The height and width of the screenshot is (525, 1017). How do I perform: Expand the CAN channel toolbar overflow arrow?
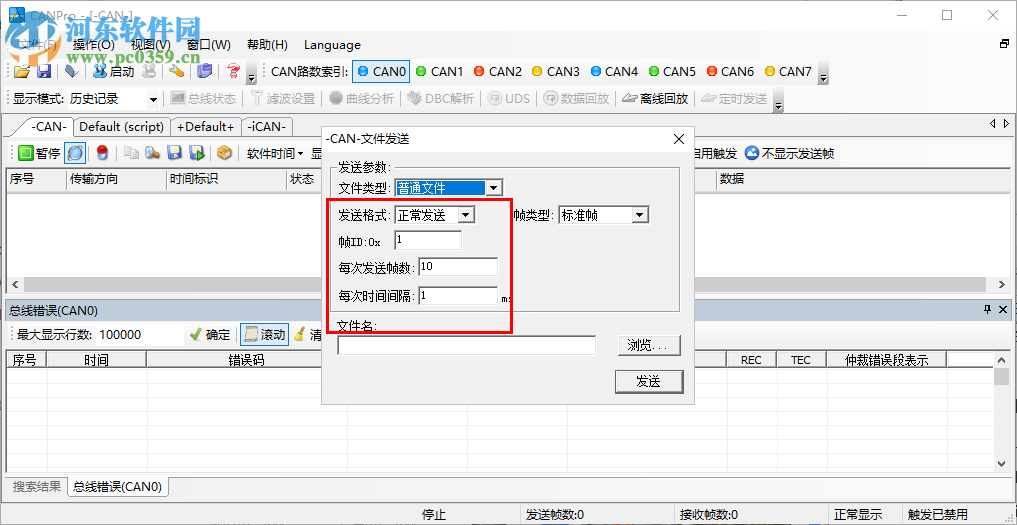coord(823,73)
